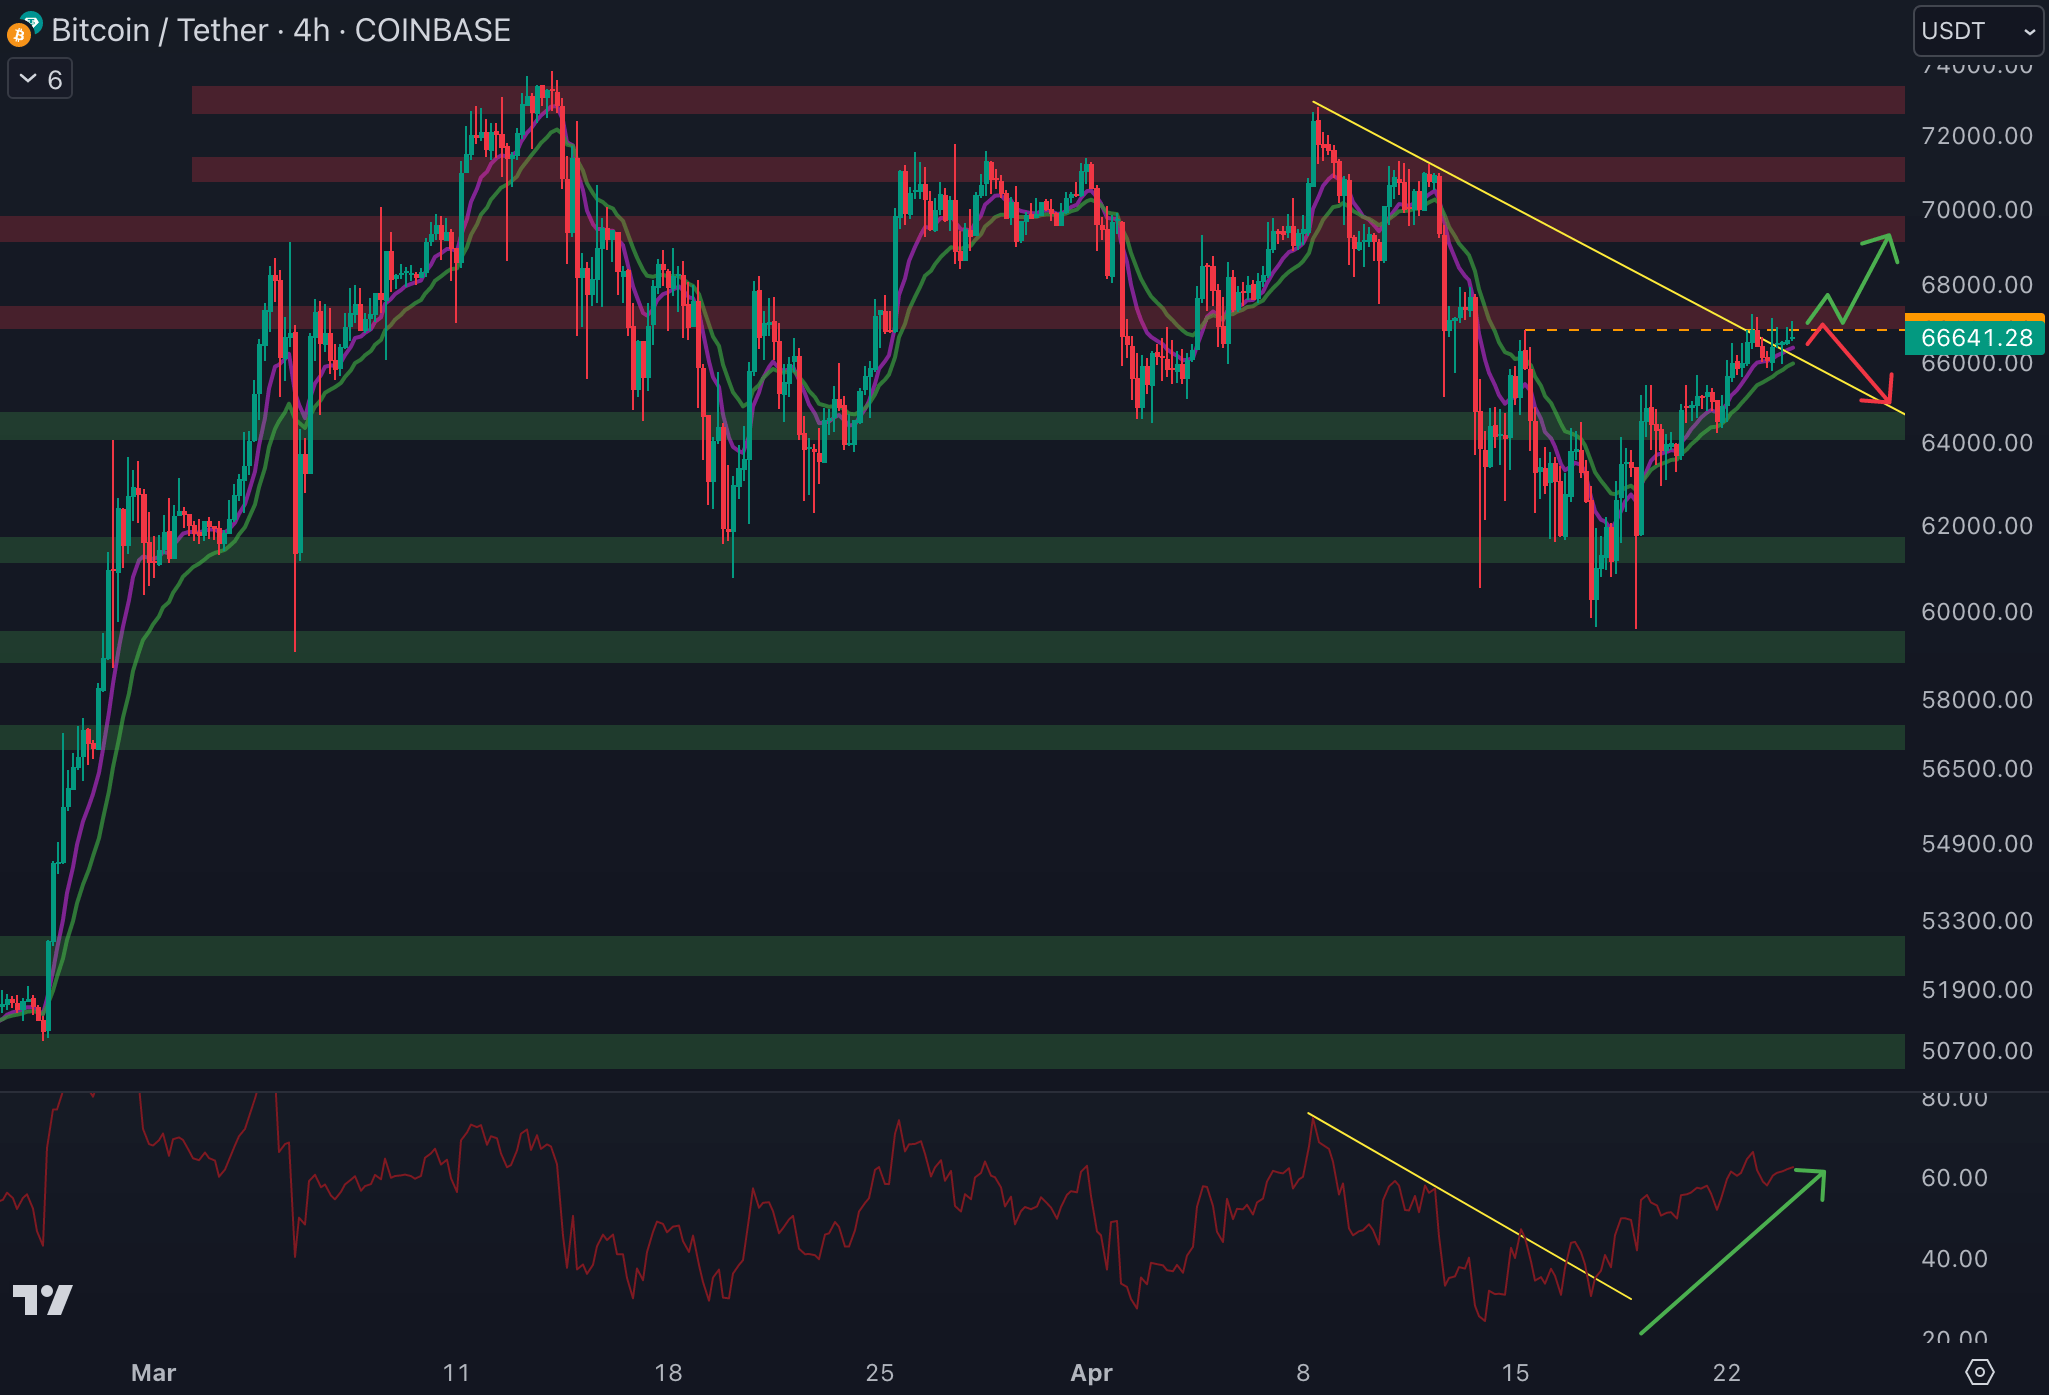Click the orange Bitcoin logo icon
2049x1395 pixels.
tap(17, 37)
